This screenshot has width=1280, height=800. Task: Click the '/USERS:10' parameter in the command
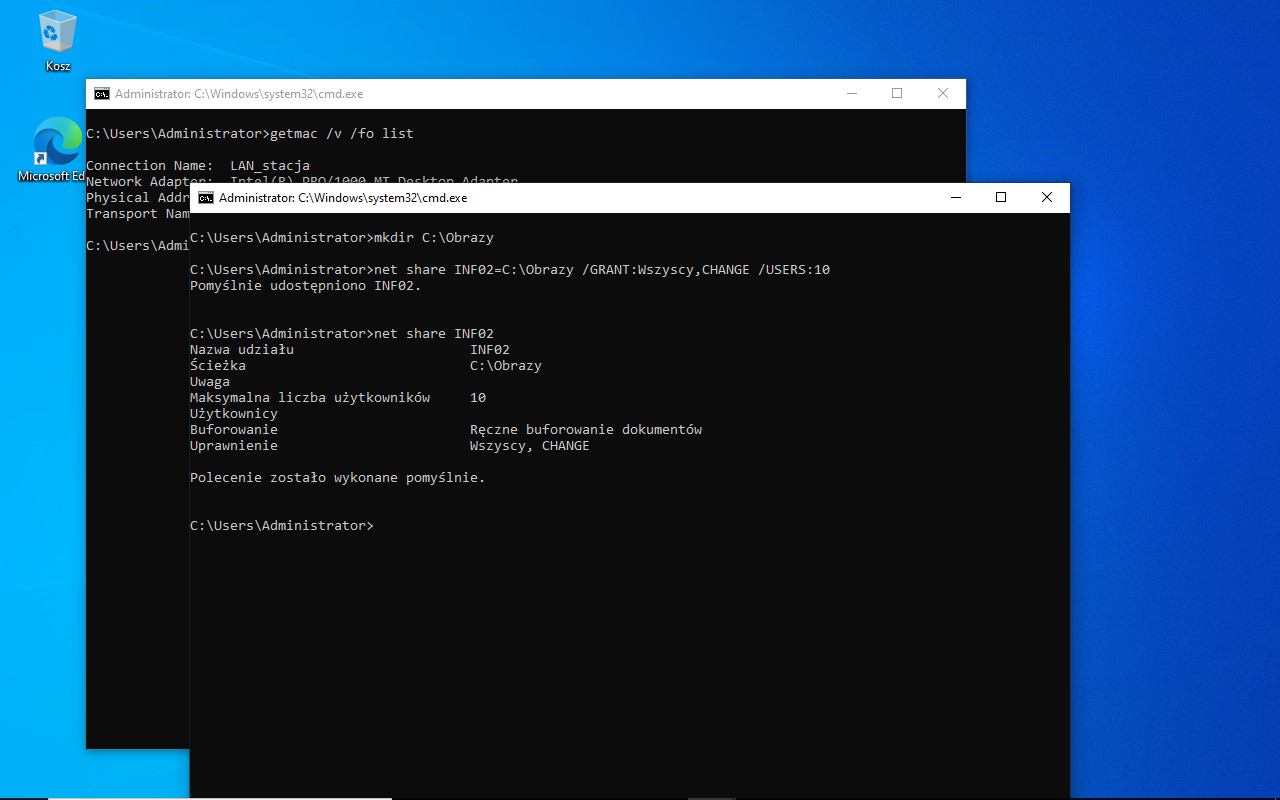pyautogui.click(x=794, y=270)
